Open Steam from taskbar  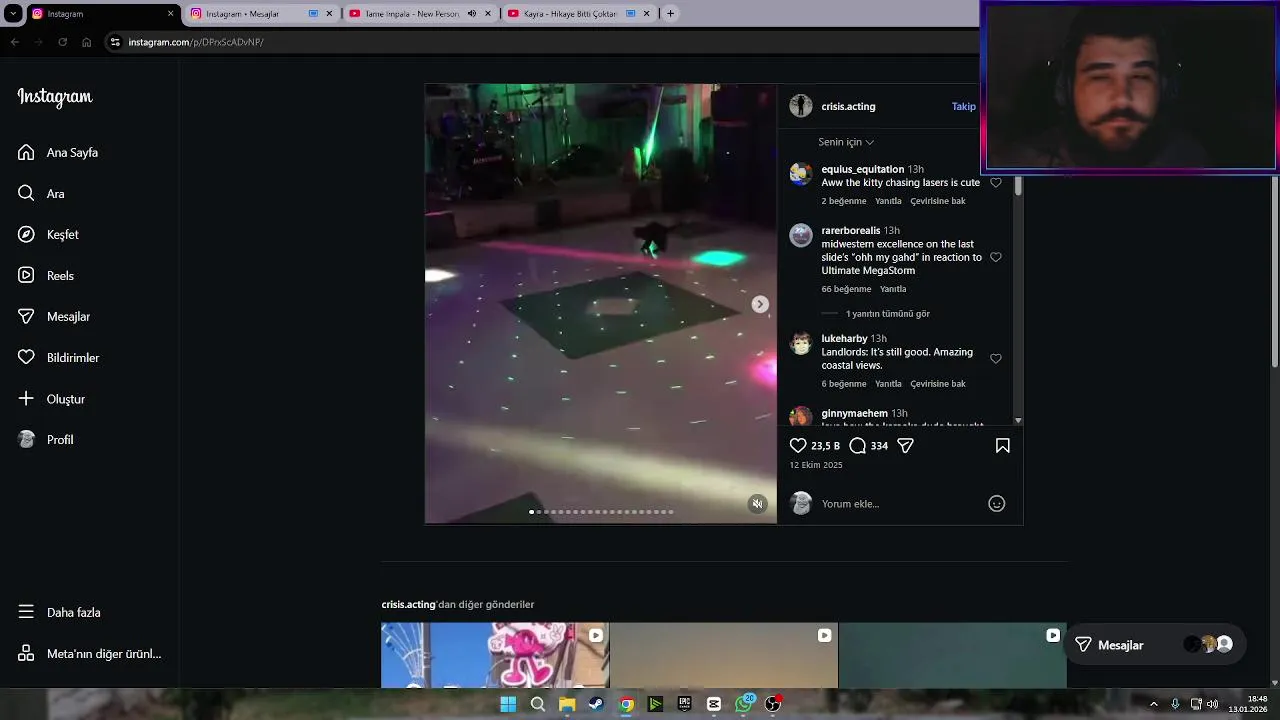pos(596,704)
